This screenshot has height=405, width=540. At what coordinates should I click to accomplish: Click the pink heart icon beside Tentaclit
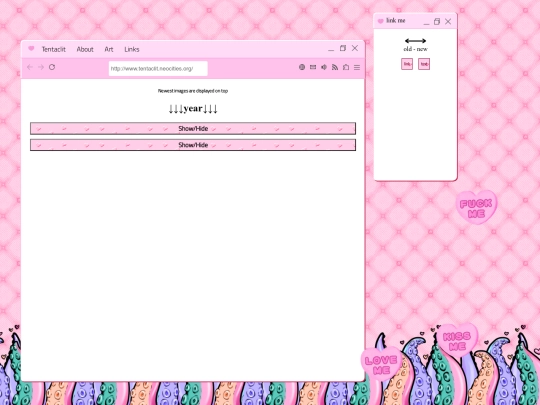[x=31, y=49]
